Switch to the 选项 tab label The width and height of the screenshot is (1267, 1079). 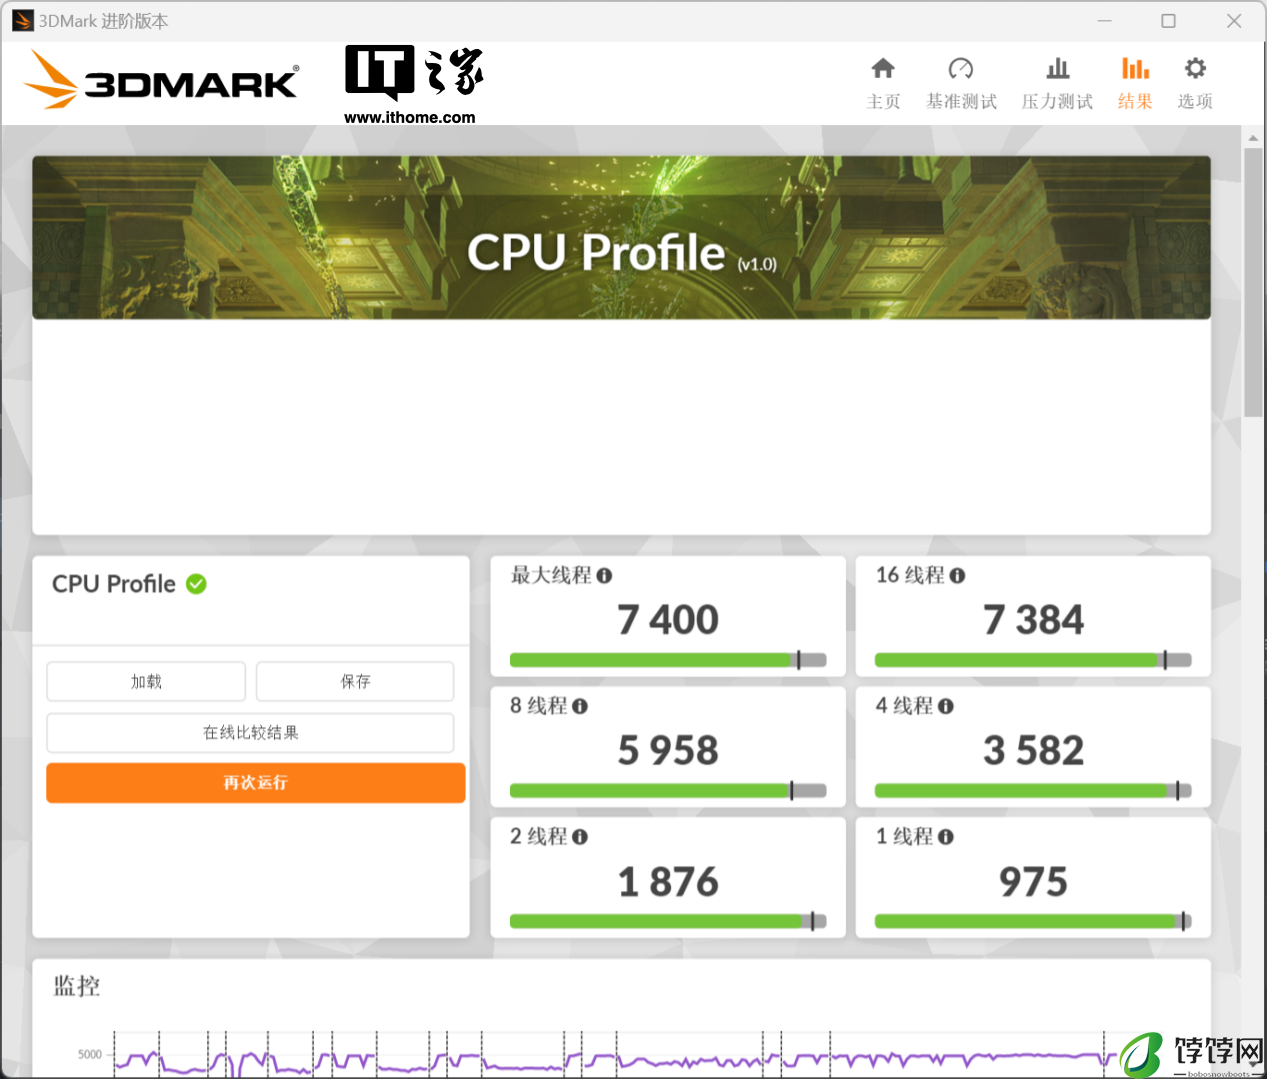coord(1195,101)
